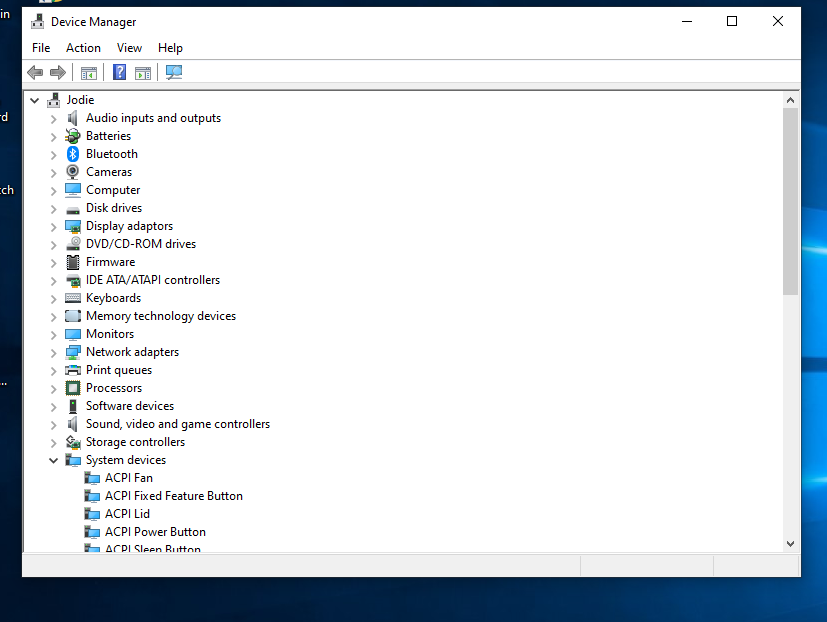Click the Processors category icon
The height and width of the screenshot is (622, 827).
coord(73,388)
